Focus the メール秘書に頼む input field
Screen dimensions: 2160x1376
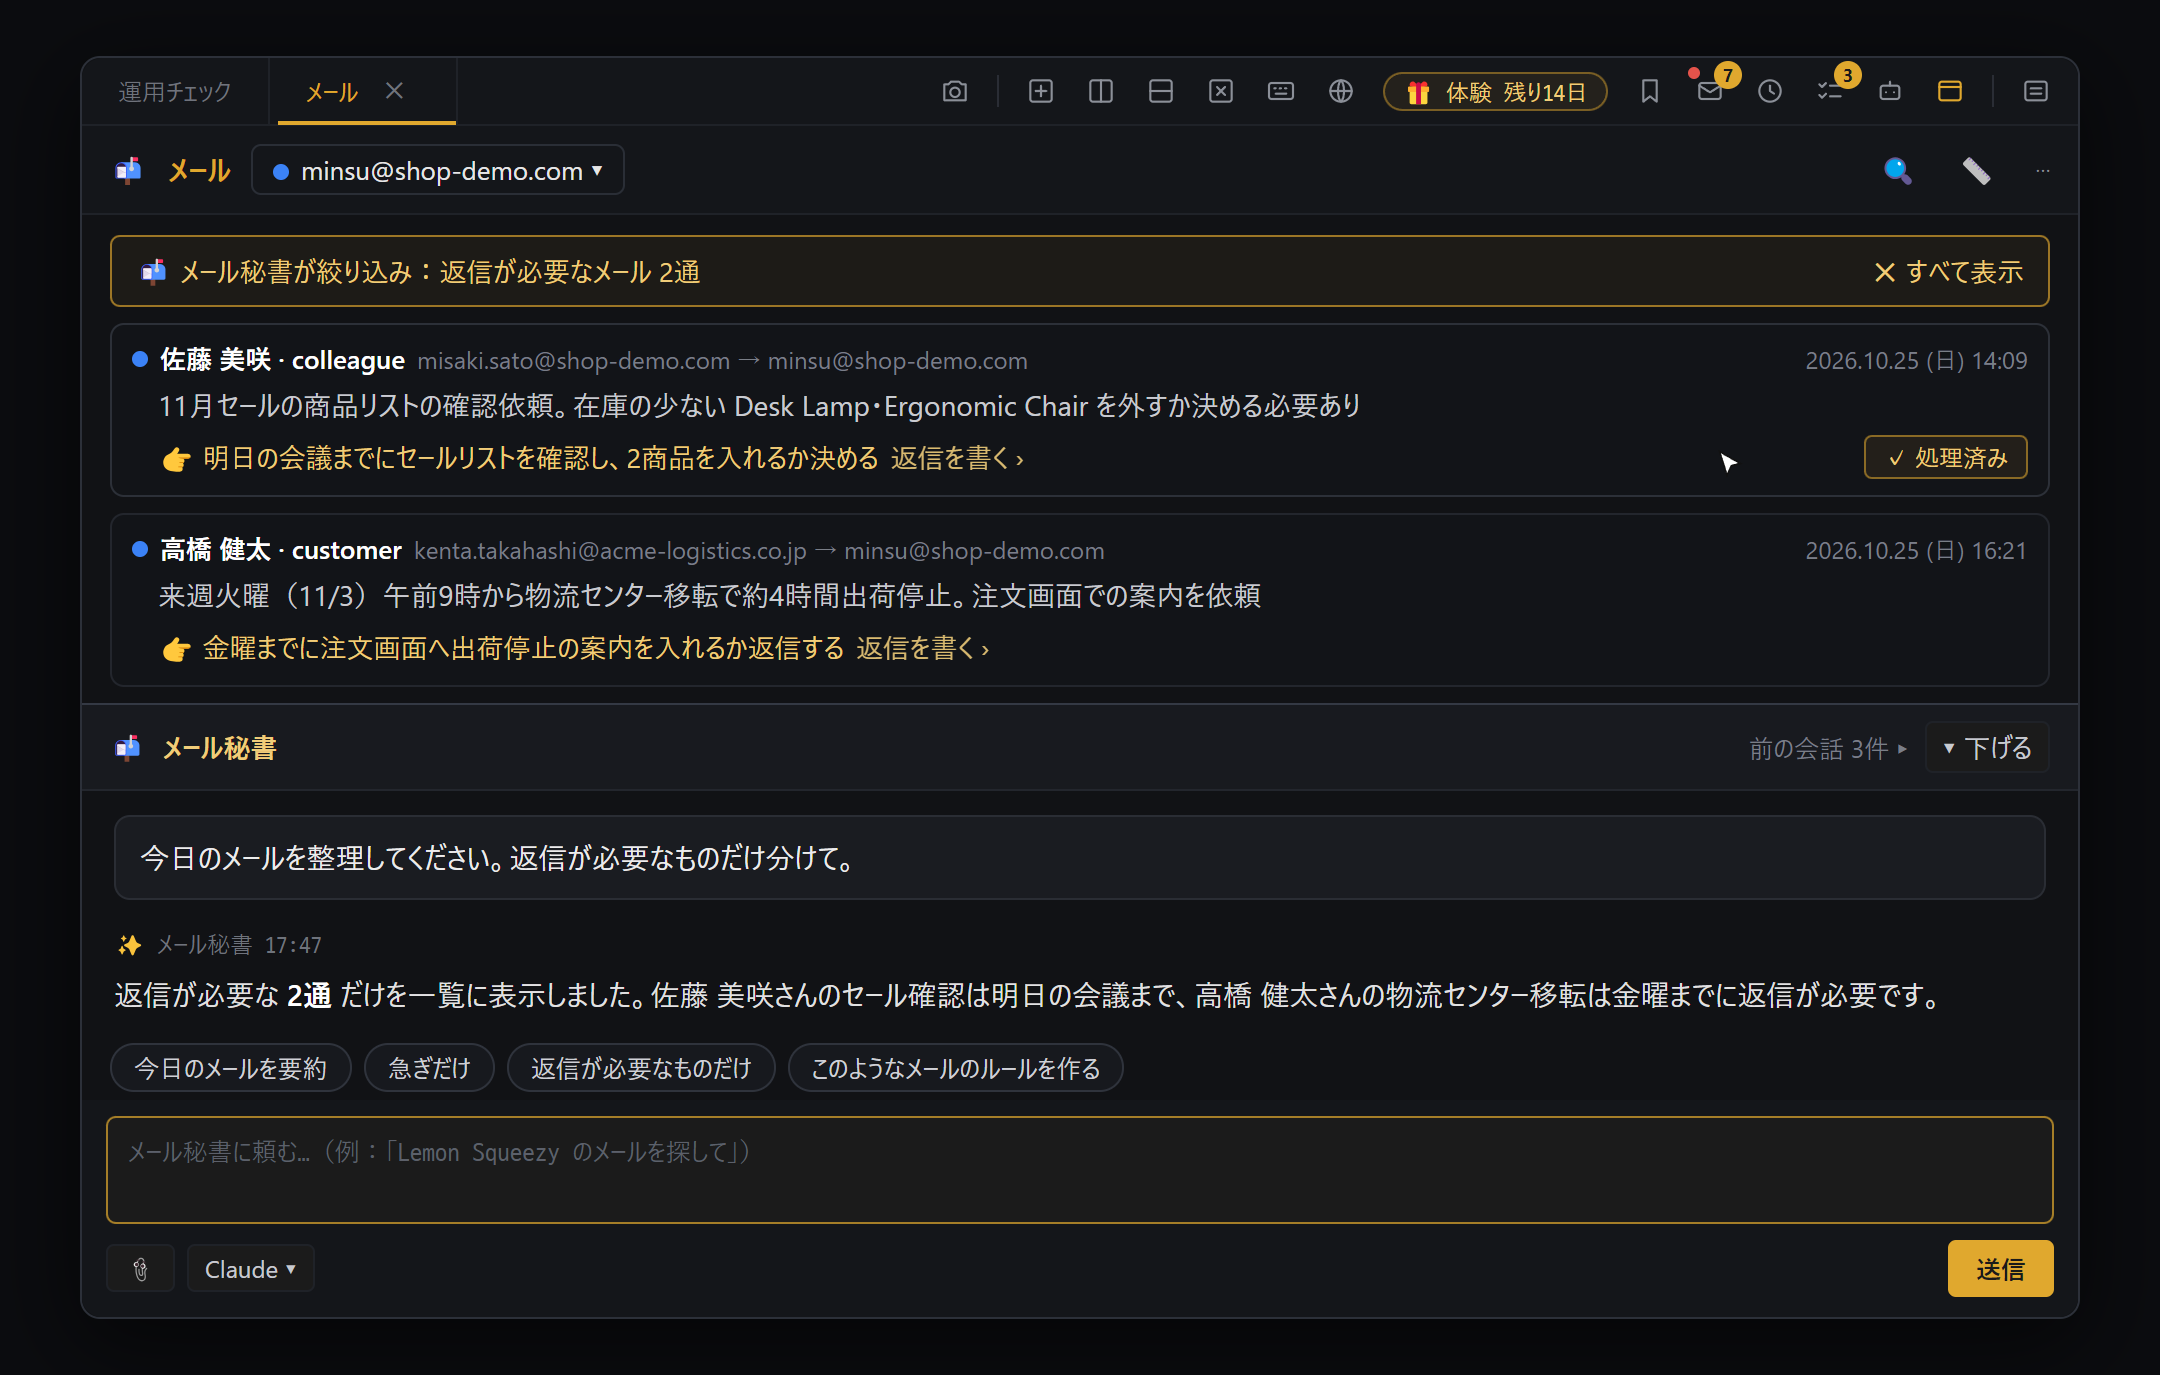pyautogui.click(x=1080, y=1170)
